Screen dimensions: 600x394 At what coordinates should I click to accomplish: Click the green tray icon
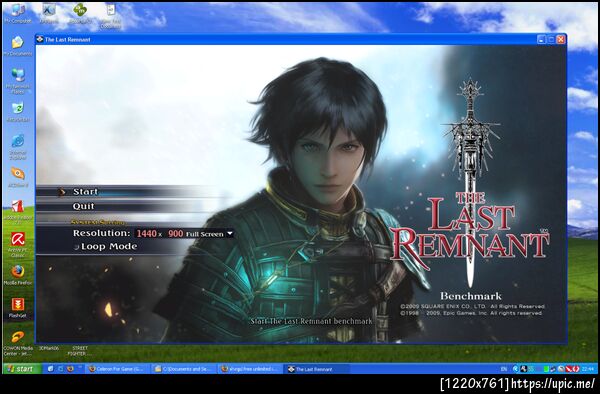click(x=546, y=369)
